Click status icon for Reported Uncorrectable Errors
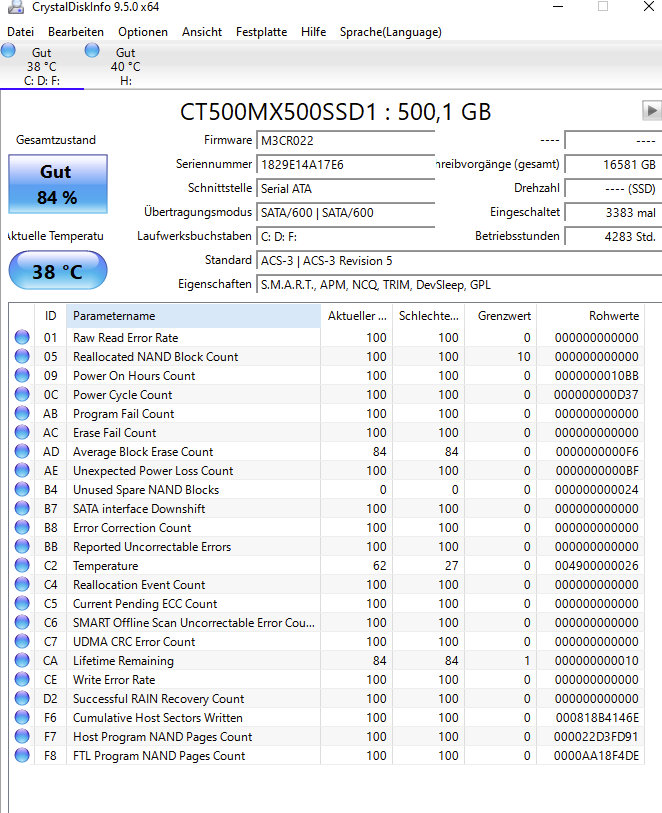This screenshot has height=813, width=662. pos(22,546)
